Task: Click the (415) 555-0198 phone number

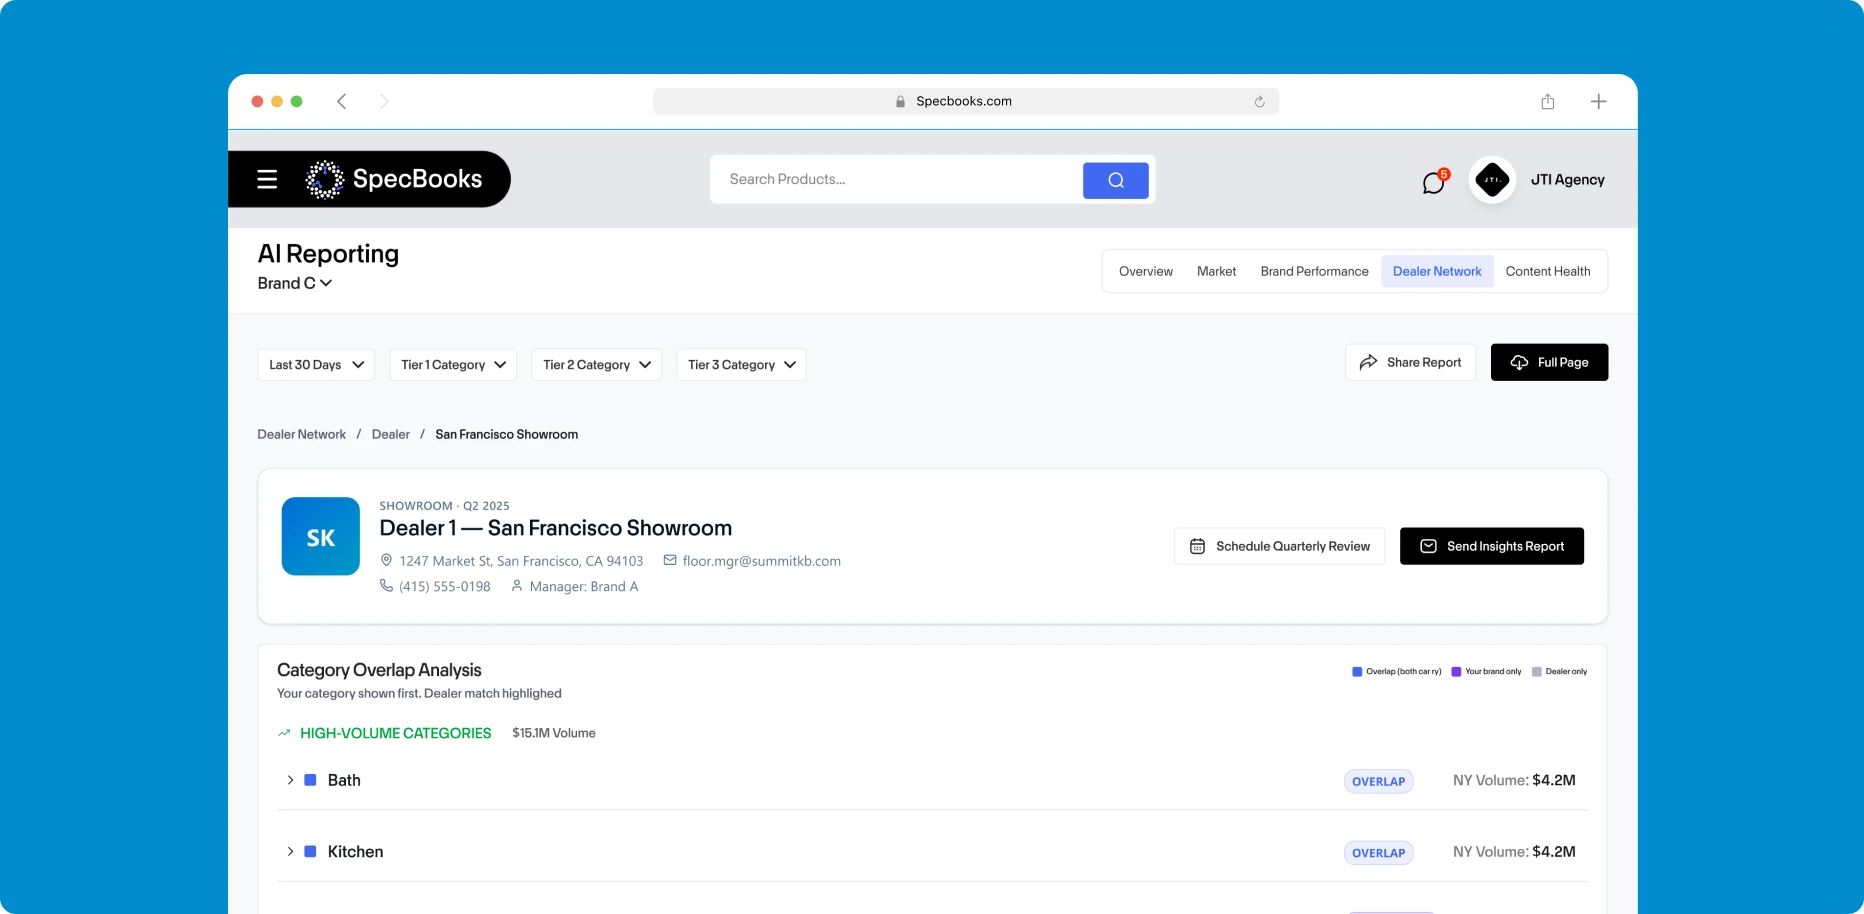Action: 445,587
